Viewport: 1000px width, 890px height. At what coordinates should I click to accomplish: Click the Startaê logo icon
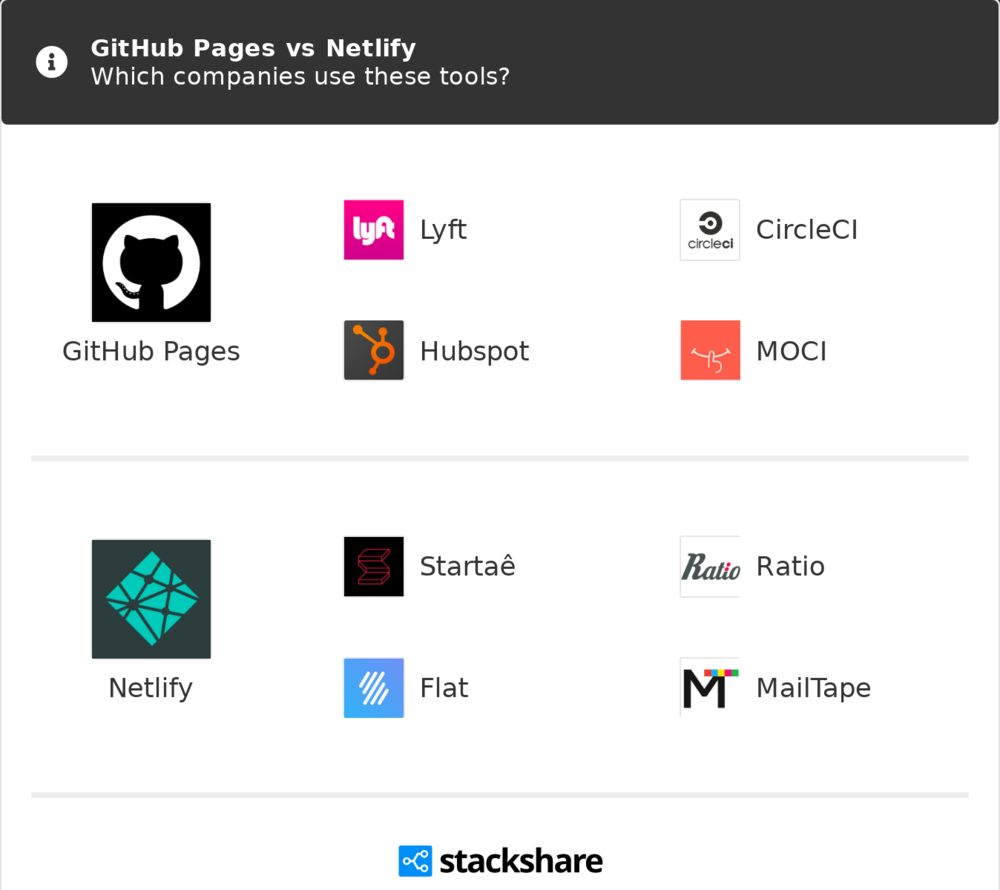pyautogui.click(x=374, y=567)
